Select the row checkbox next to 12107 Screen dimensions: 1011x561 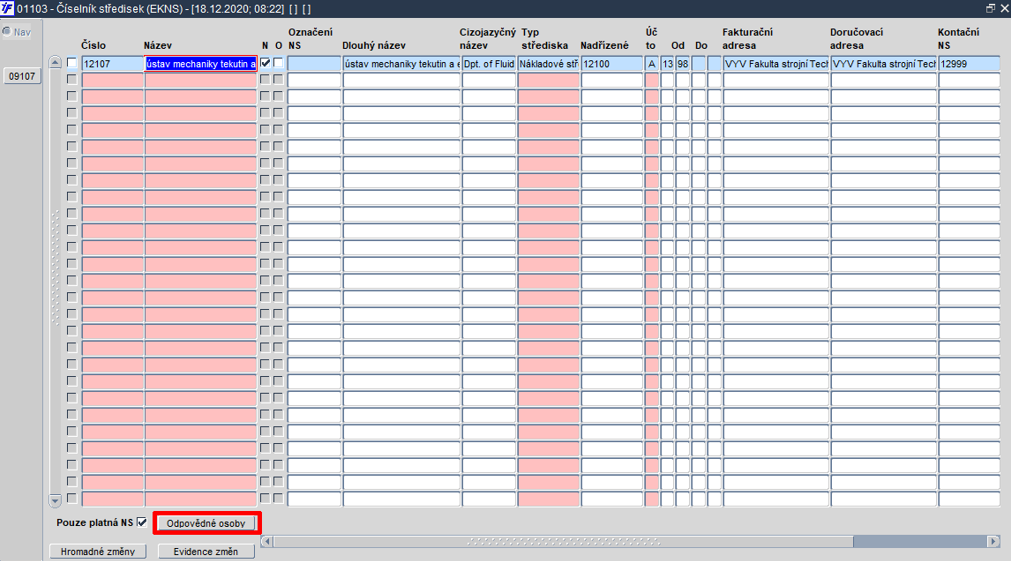[72, 63]
